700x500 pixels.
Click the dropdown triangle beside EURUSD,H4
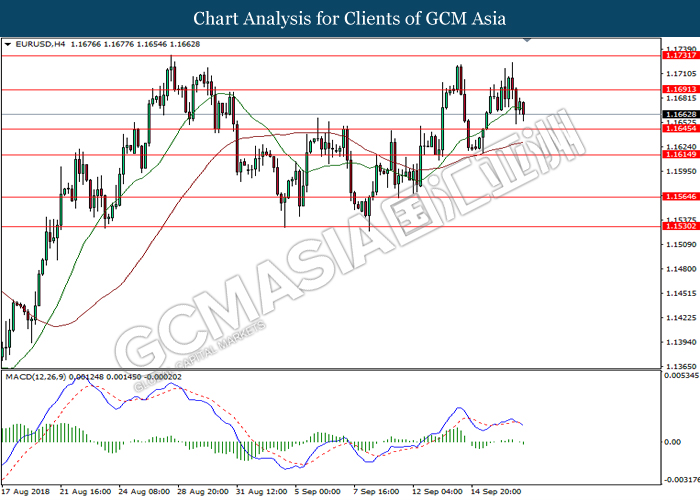[x=8, y=45]
